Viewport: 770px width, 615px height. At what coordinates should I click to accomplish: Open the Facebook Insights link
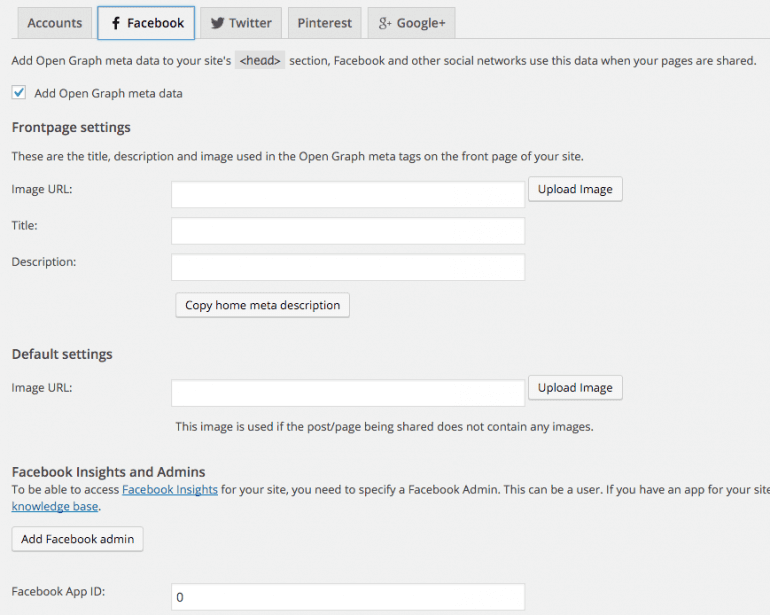pos(170,490)
